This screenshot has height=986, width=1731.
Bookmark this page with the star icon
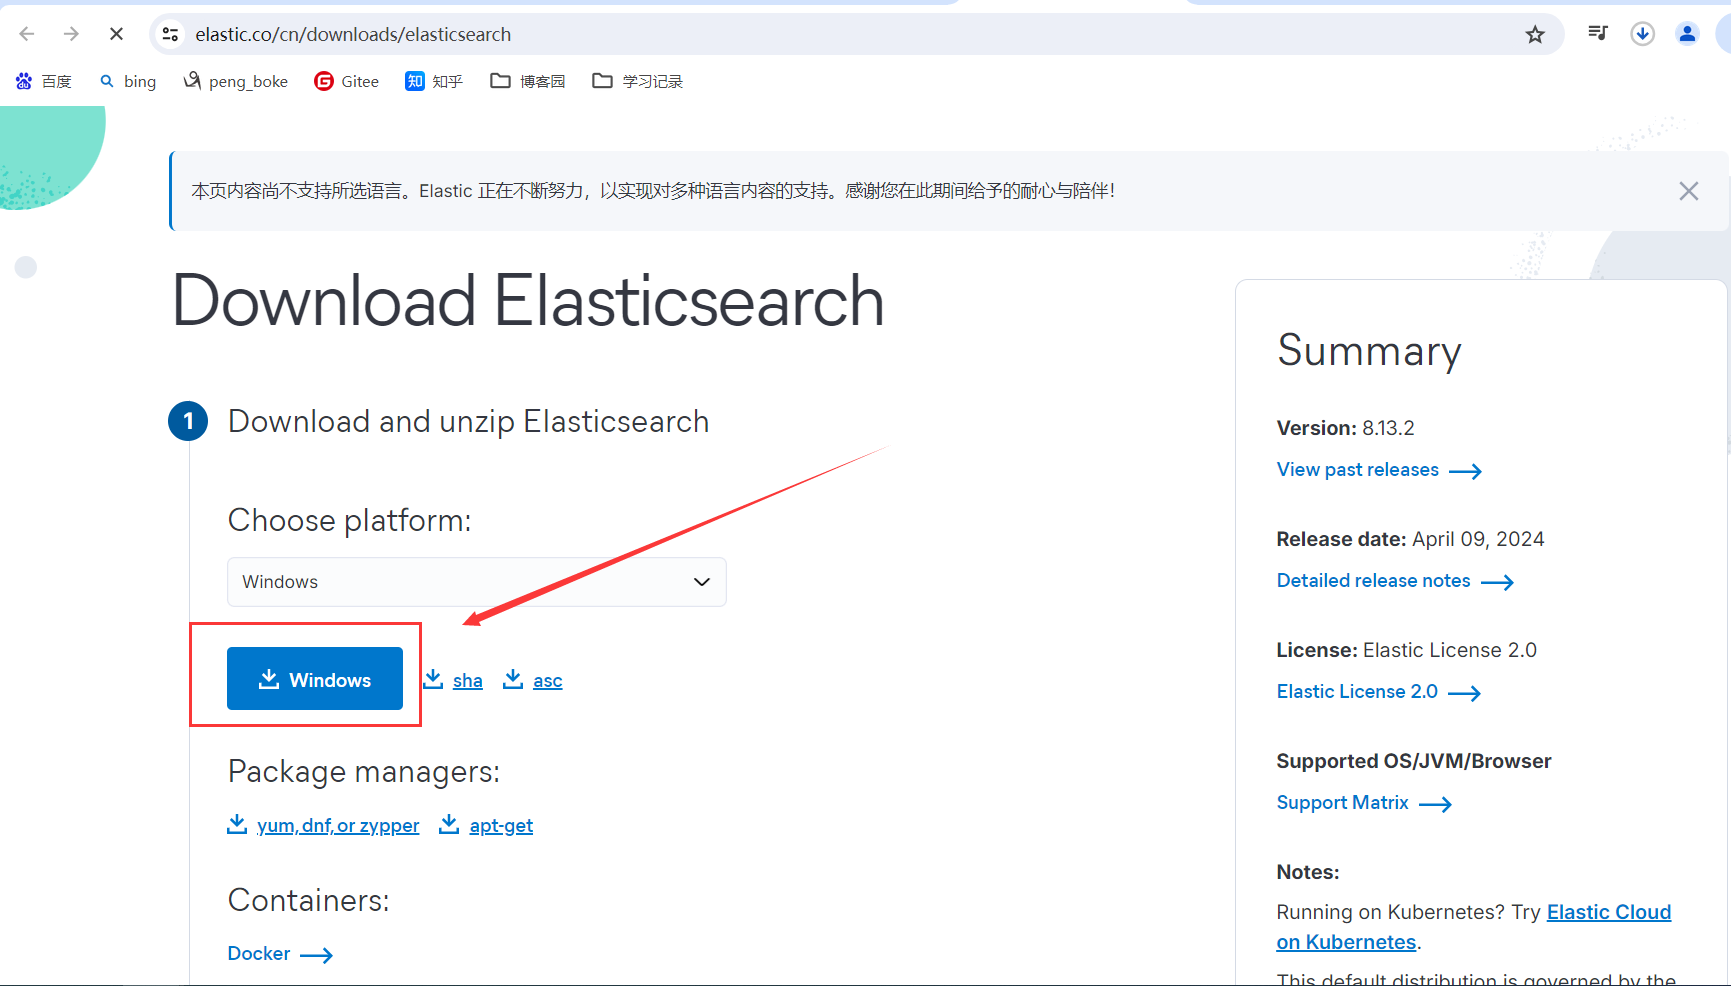pos(1535,35)
